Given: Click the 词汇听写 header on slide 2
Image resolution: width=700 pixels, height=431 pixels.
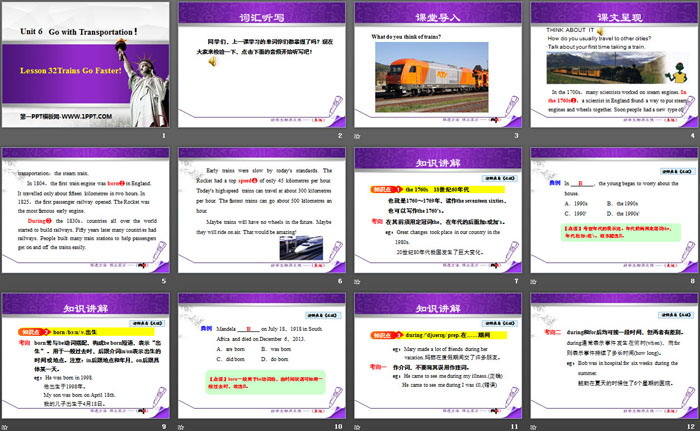Looking at the screenshot, I should [x=260, y=18].
